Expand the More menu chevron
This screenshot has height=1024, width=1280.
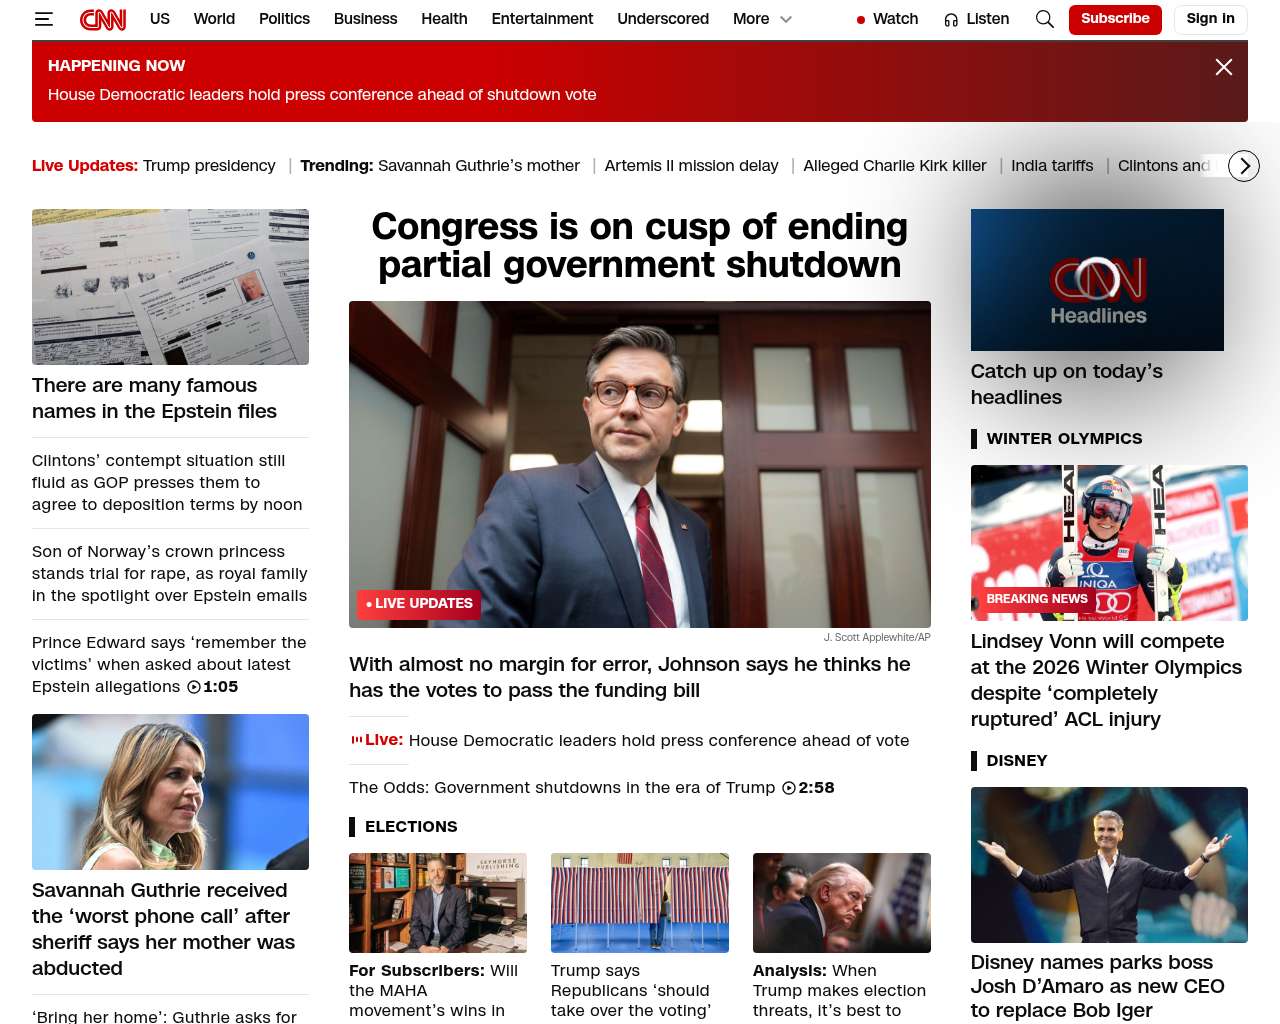[x=786, y=19]
